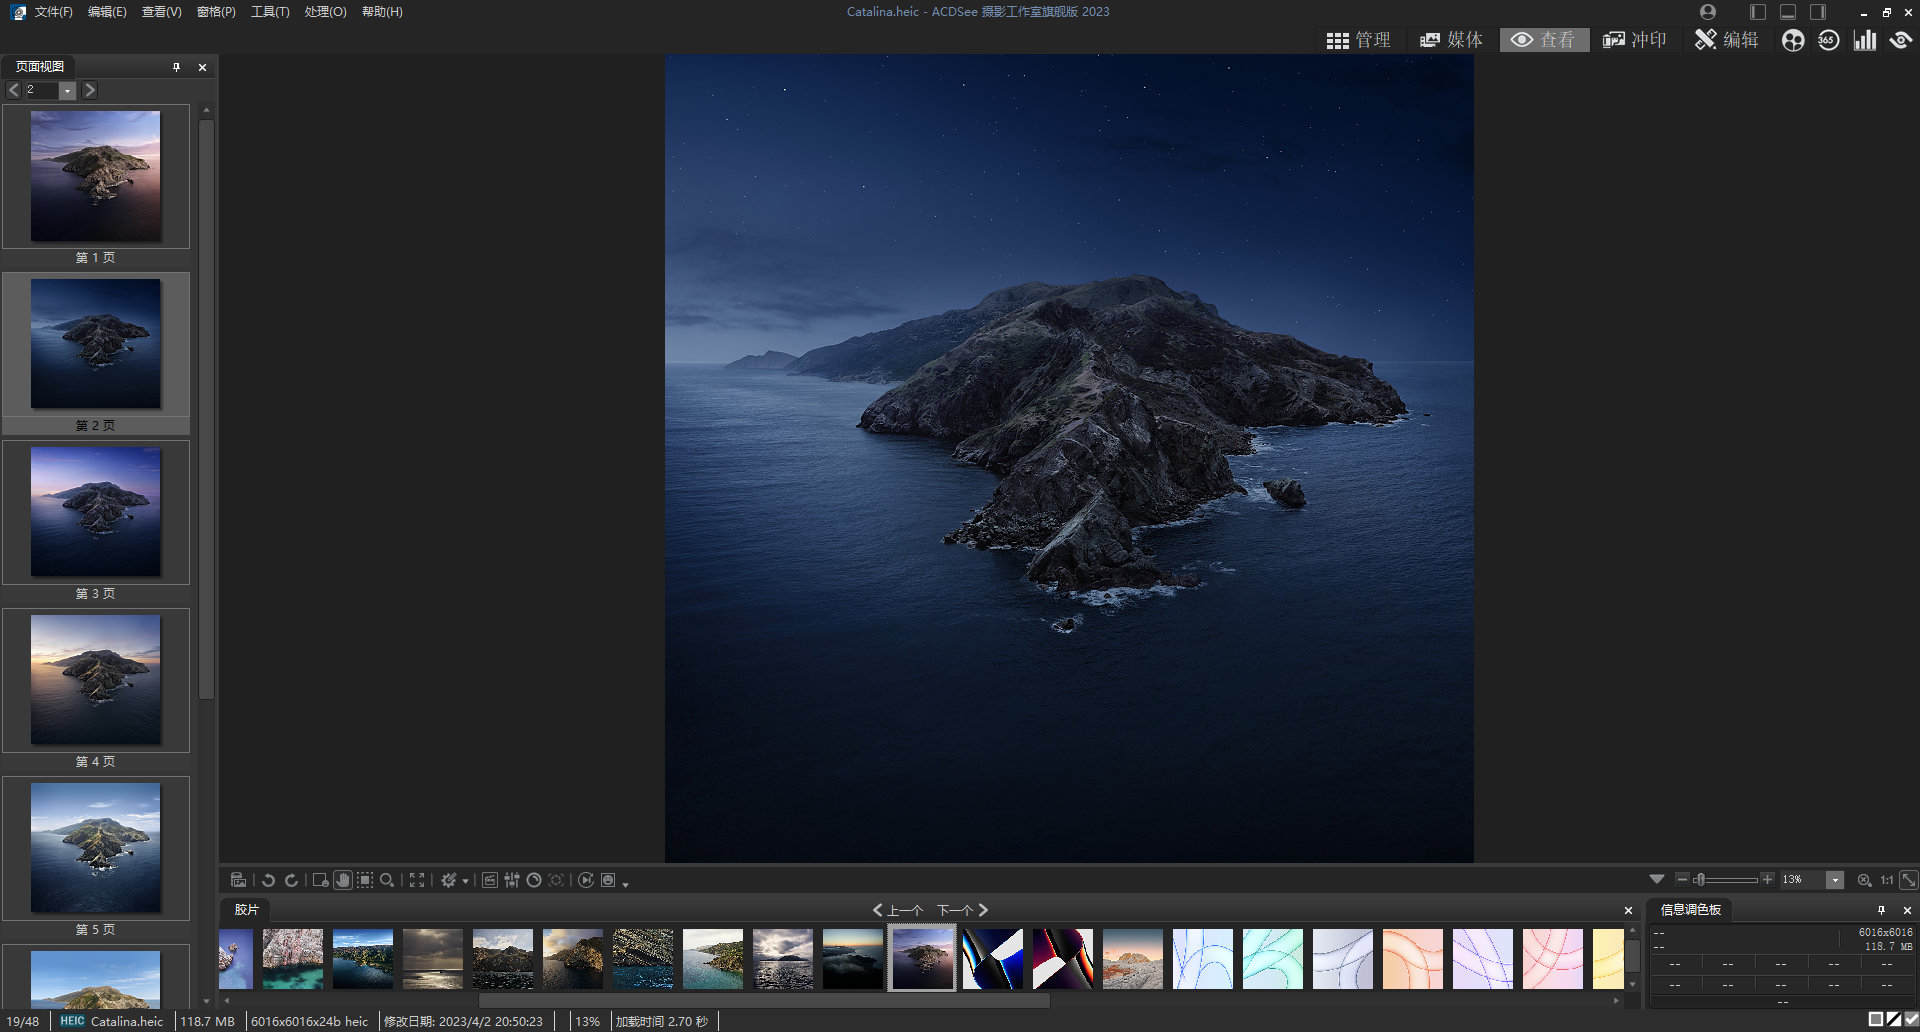Click the first toolbar image stack icon
Screen dimensions: 1920x1032
tap(238, 880)
